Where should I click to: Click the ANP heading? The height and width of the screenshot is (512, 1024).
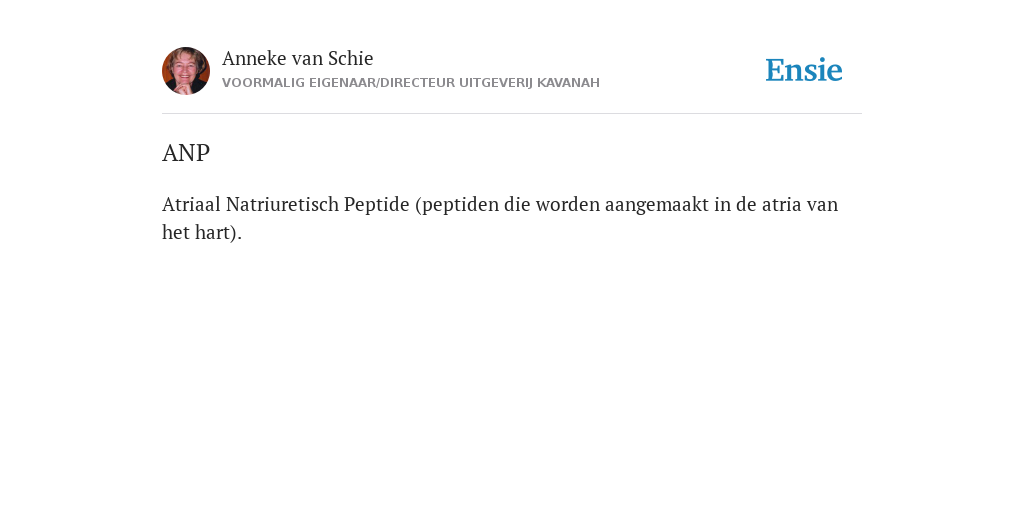(186, 153)
